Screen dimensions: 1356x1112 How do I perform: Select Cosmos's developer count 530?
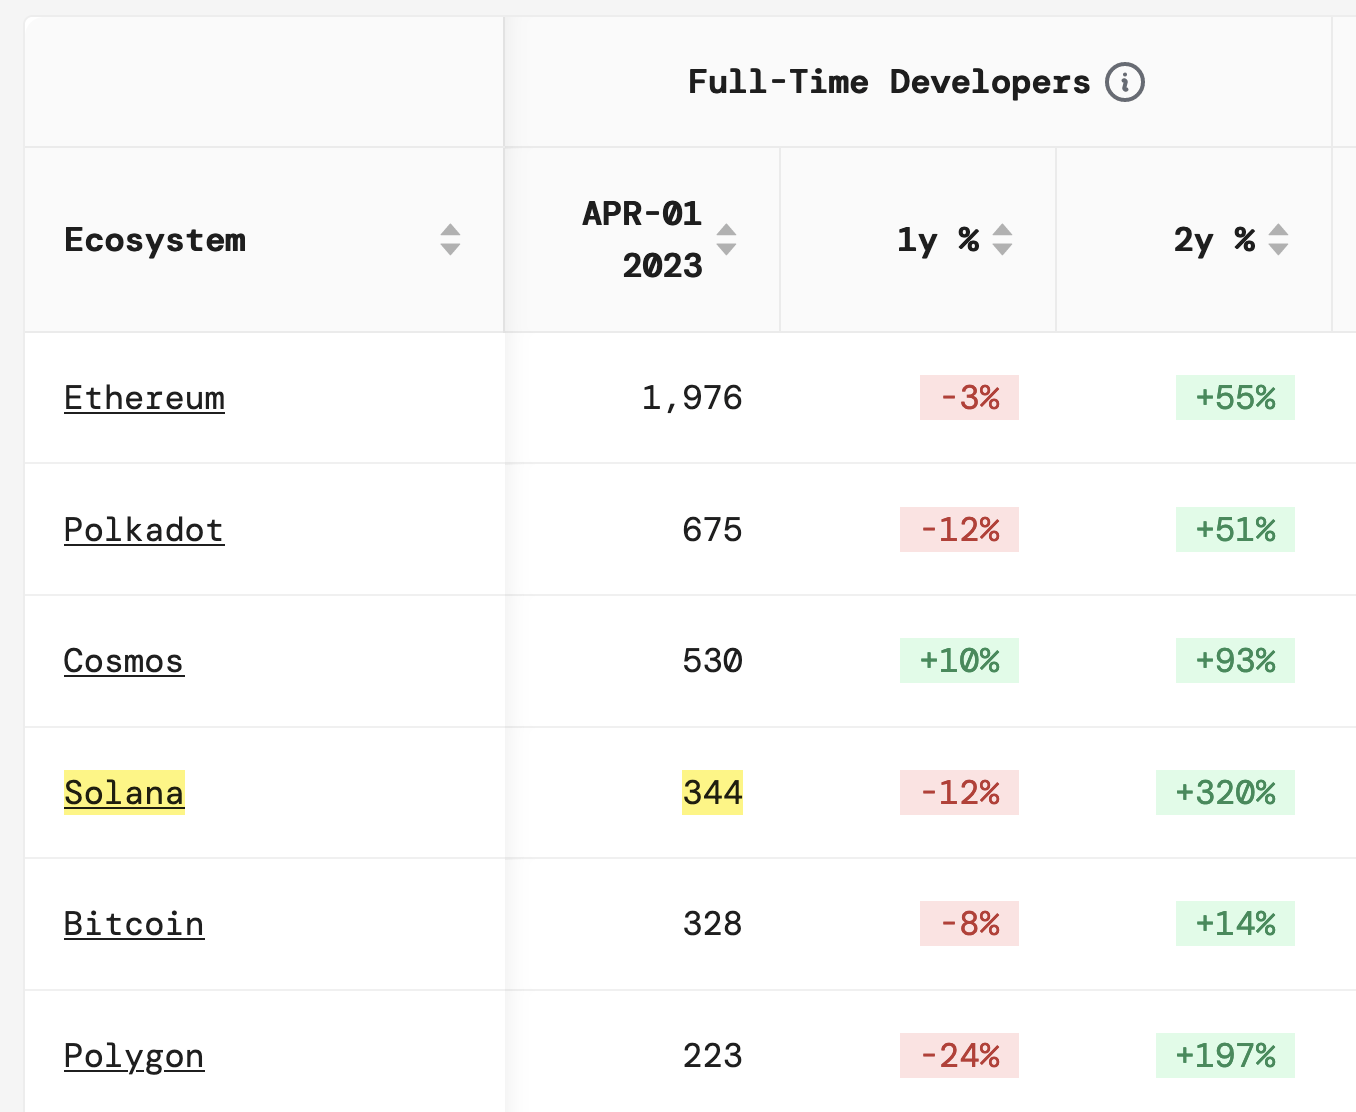click(712, 661)
